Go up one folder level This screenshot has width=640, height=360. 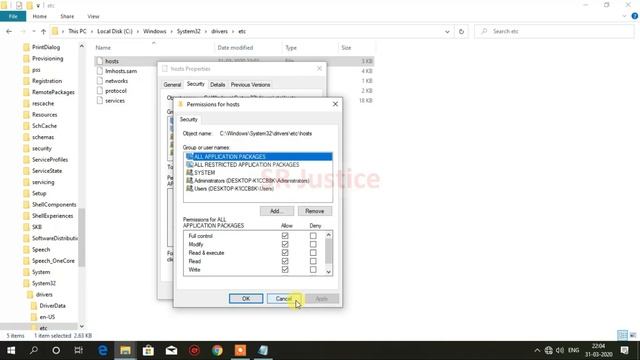[43, 31]
